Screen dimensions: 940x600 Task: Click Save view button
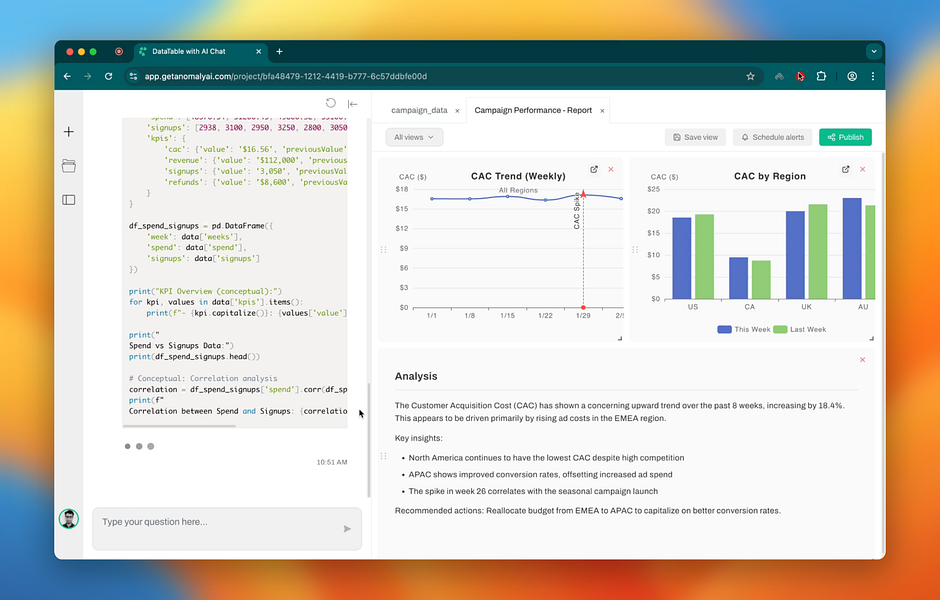click(695, 137)
